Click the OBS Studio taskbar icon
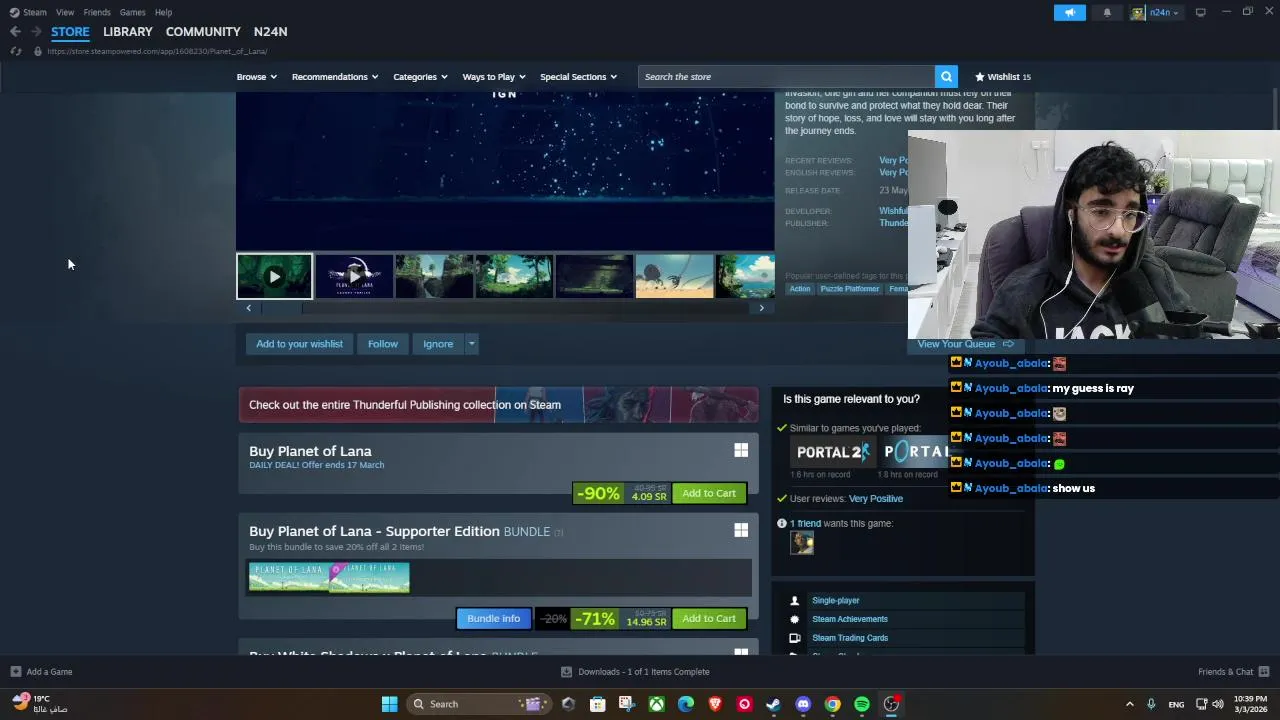Image resolution: width=1280 pixels, height=720 pixels. 891,704
